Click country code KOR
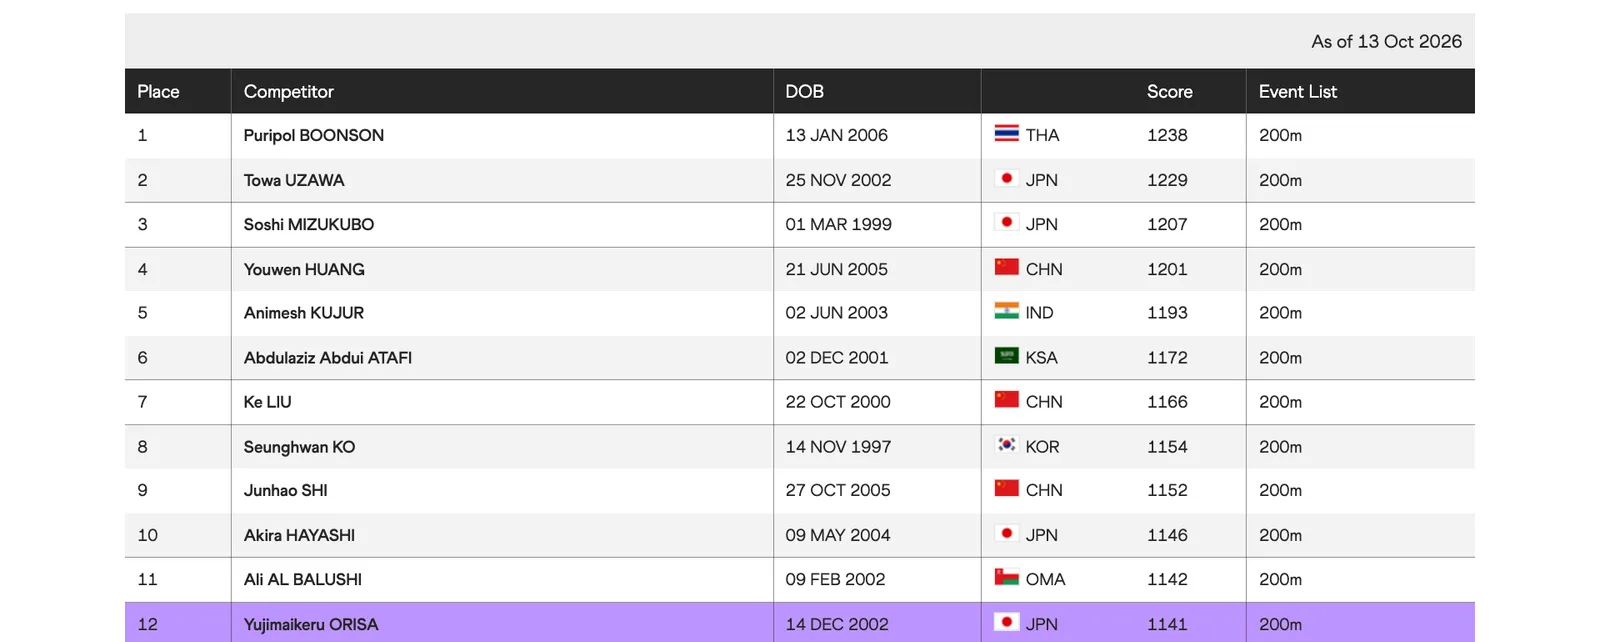The width and height of the screenshot is (1600, 642). pyautogui.click(x=1042, y=447)
